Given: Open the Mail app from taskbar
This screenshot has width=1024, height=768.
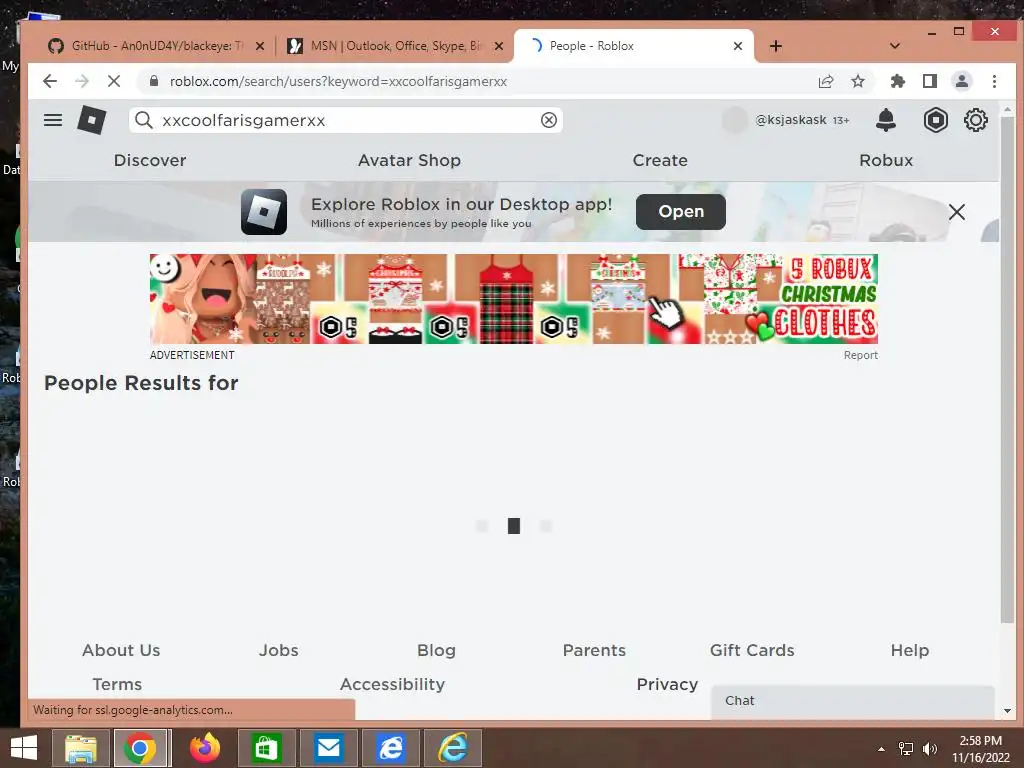Looking at the screenshot, I should (328, 748).
